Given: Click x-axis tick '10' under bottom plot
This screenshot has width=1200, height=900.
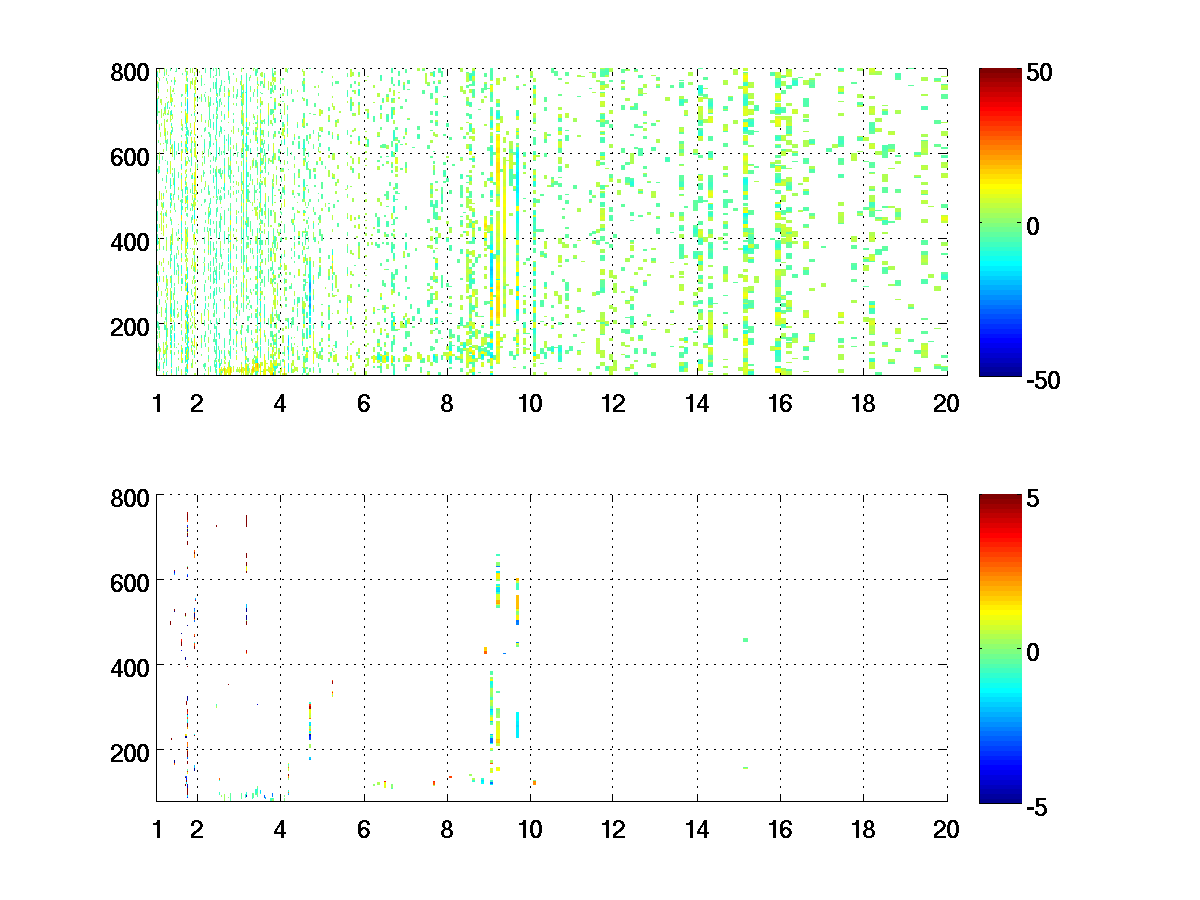Looking at the screenshot, I should (530, 829).
